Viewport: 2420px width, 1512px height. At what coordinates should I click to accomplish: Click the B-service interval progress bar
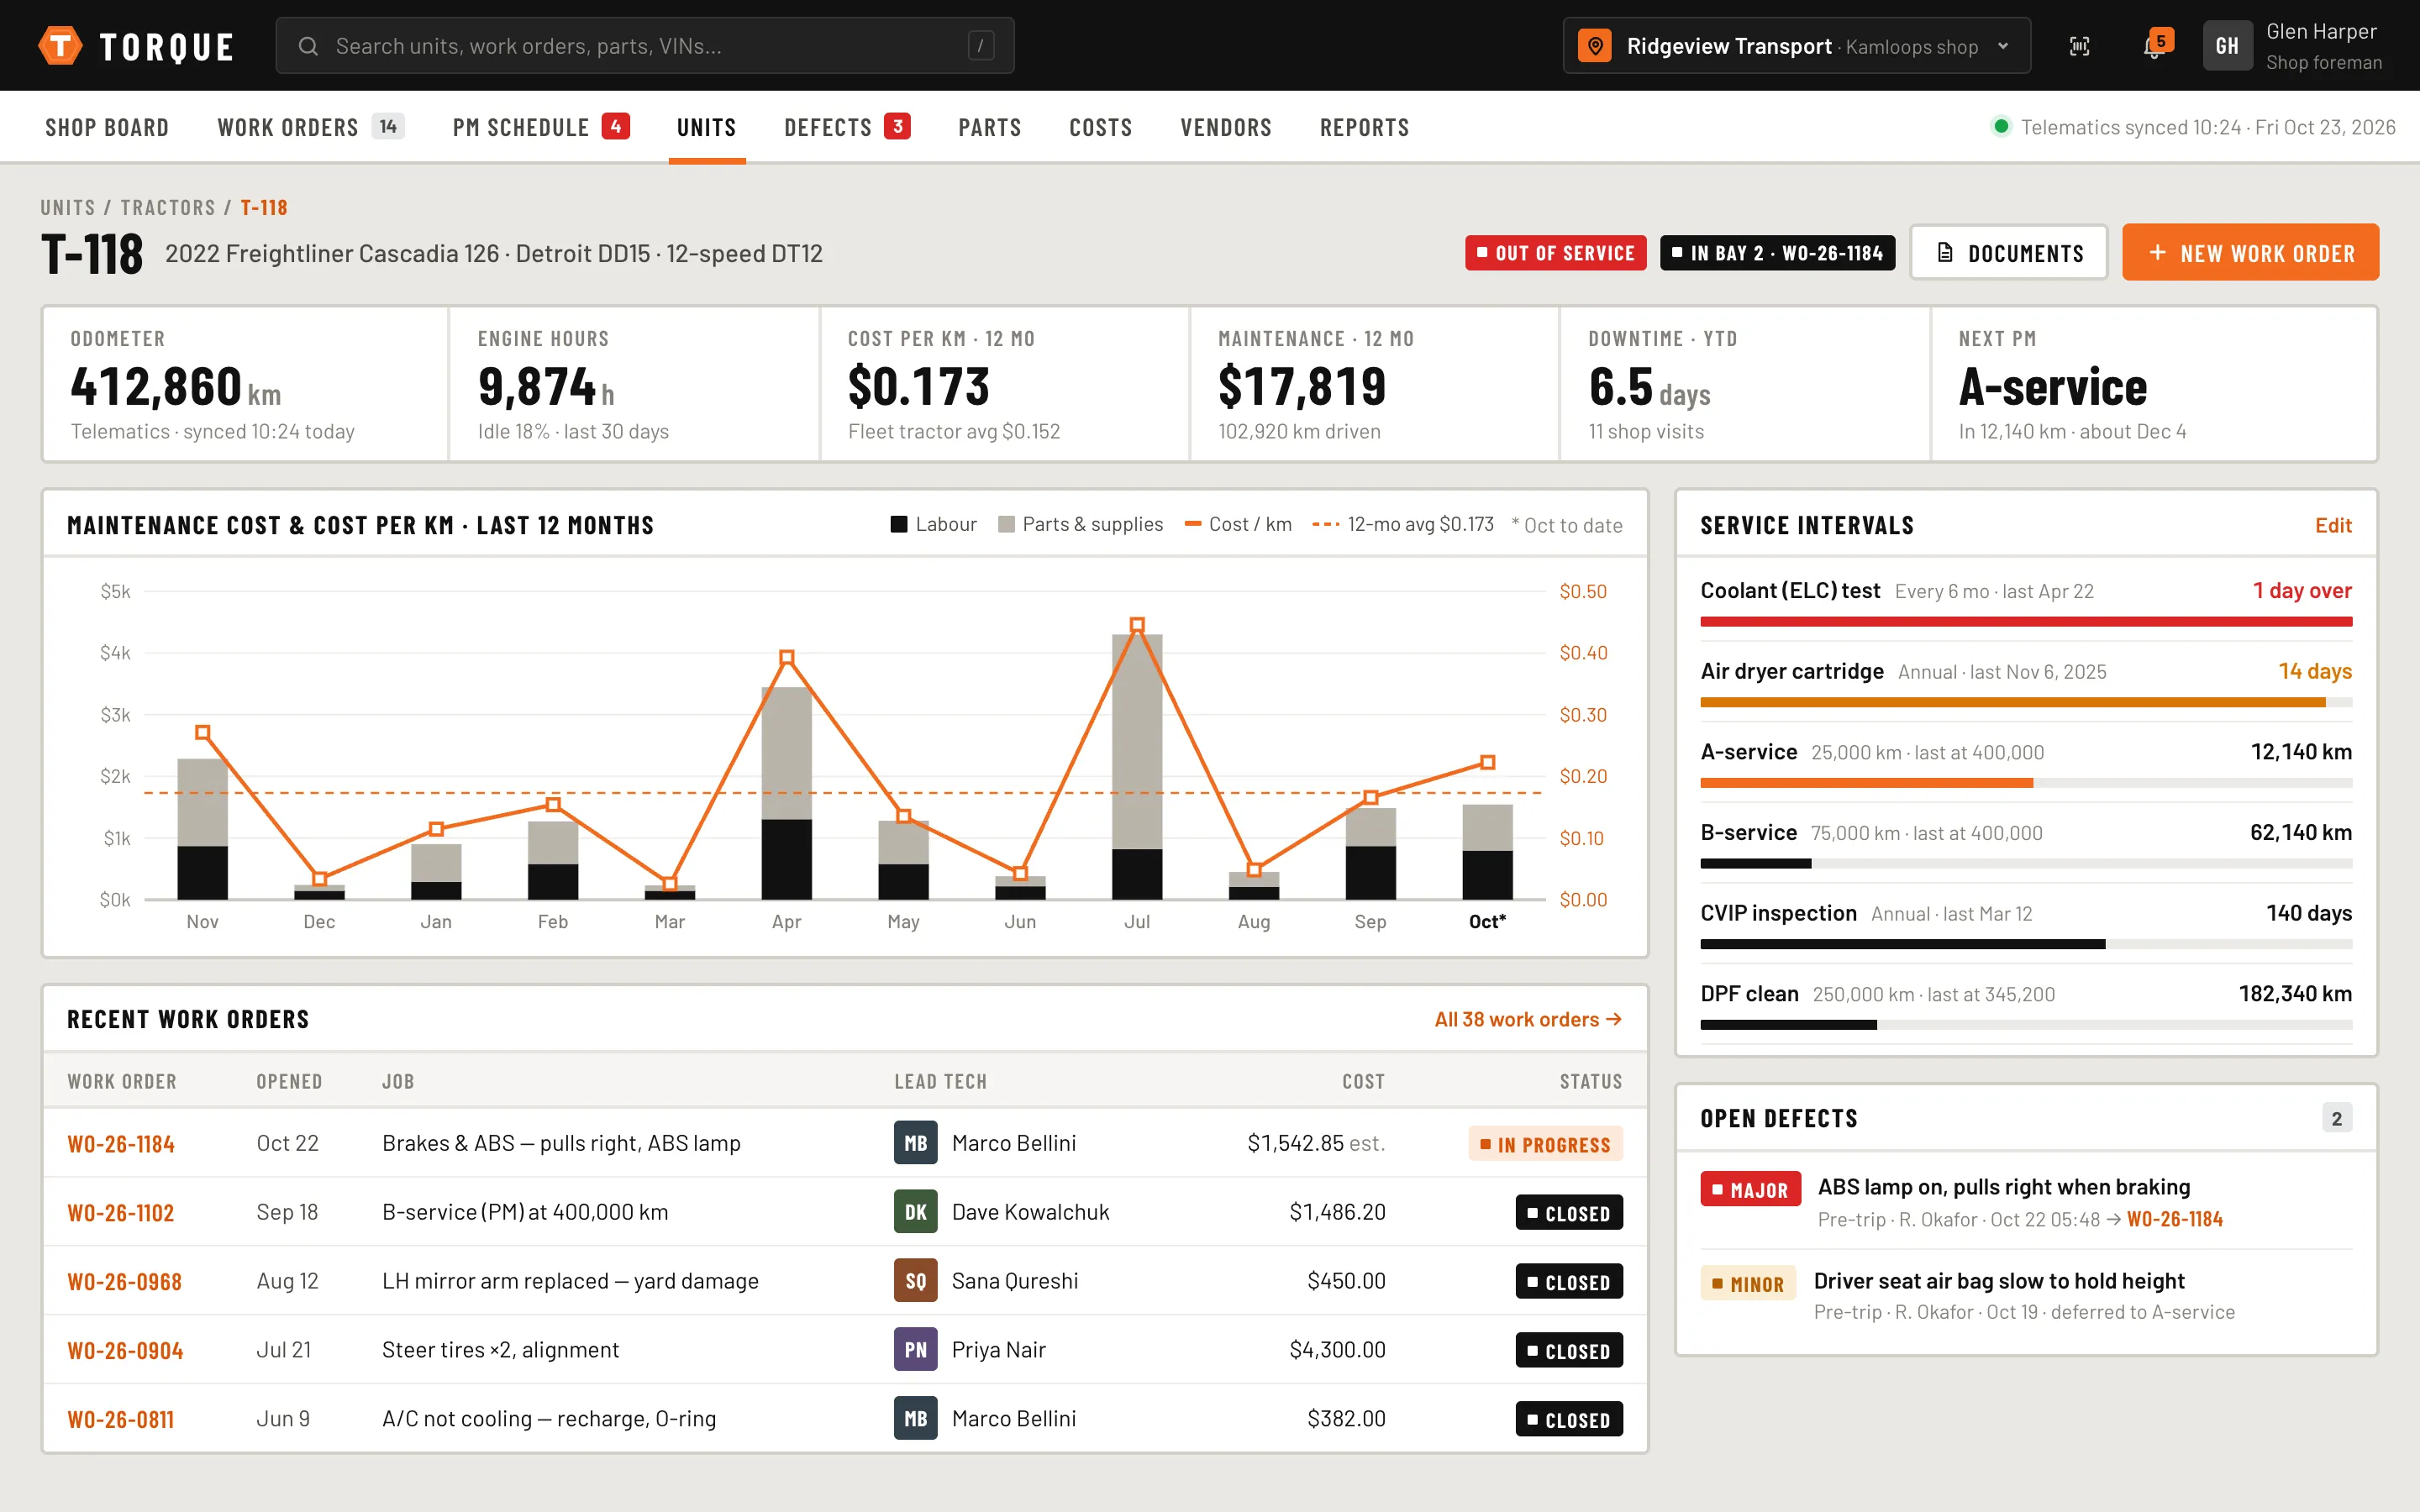2026,864
